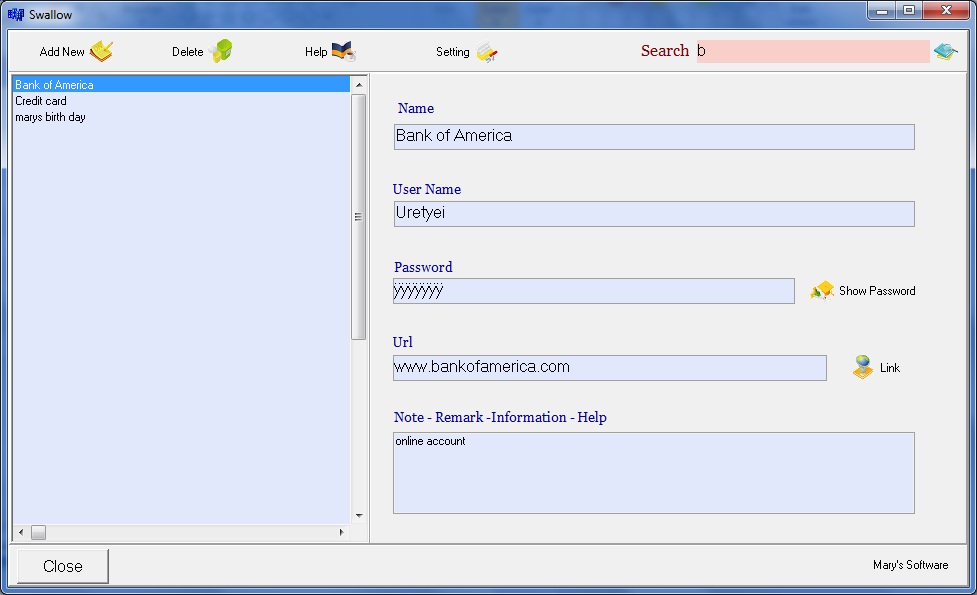Image resolution: width=977 pixels, height=595 pixels.
Task: Select marys birth day entry
Action: click(x=50, y=117)
